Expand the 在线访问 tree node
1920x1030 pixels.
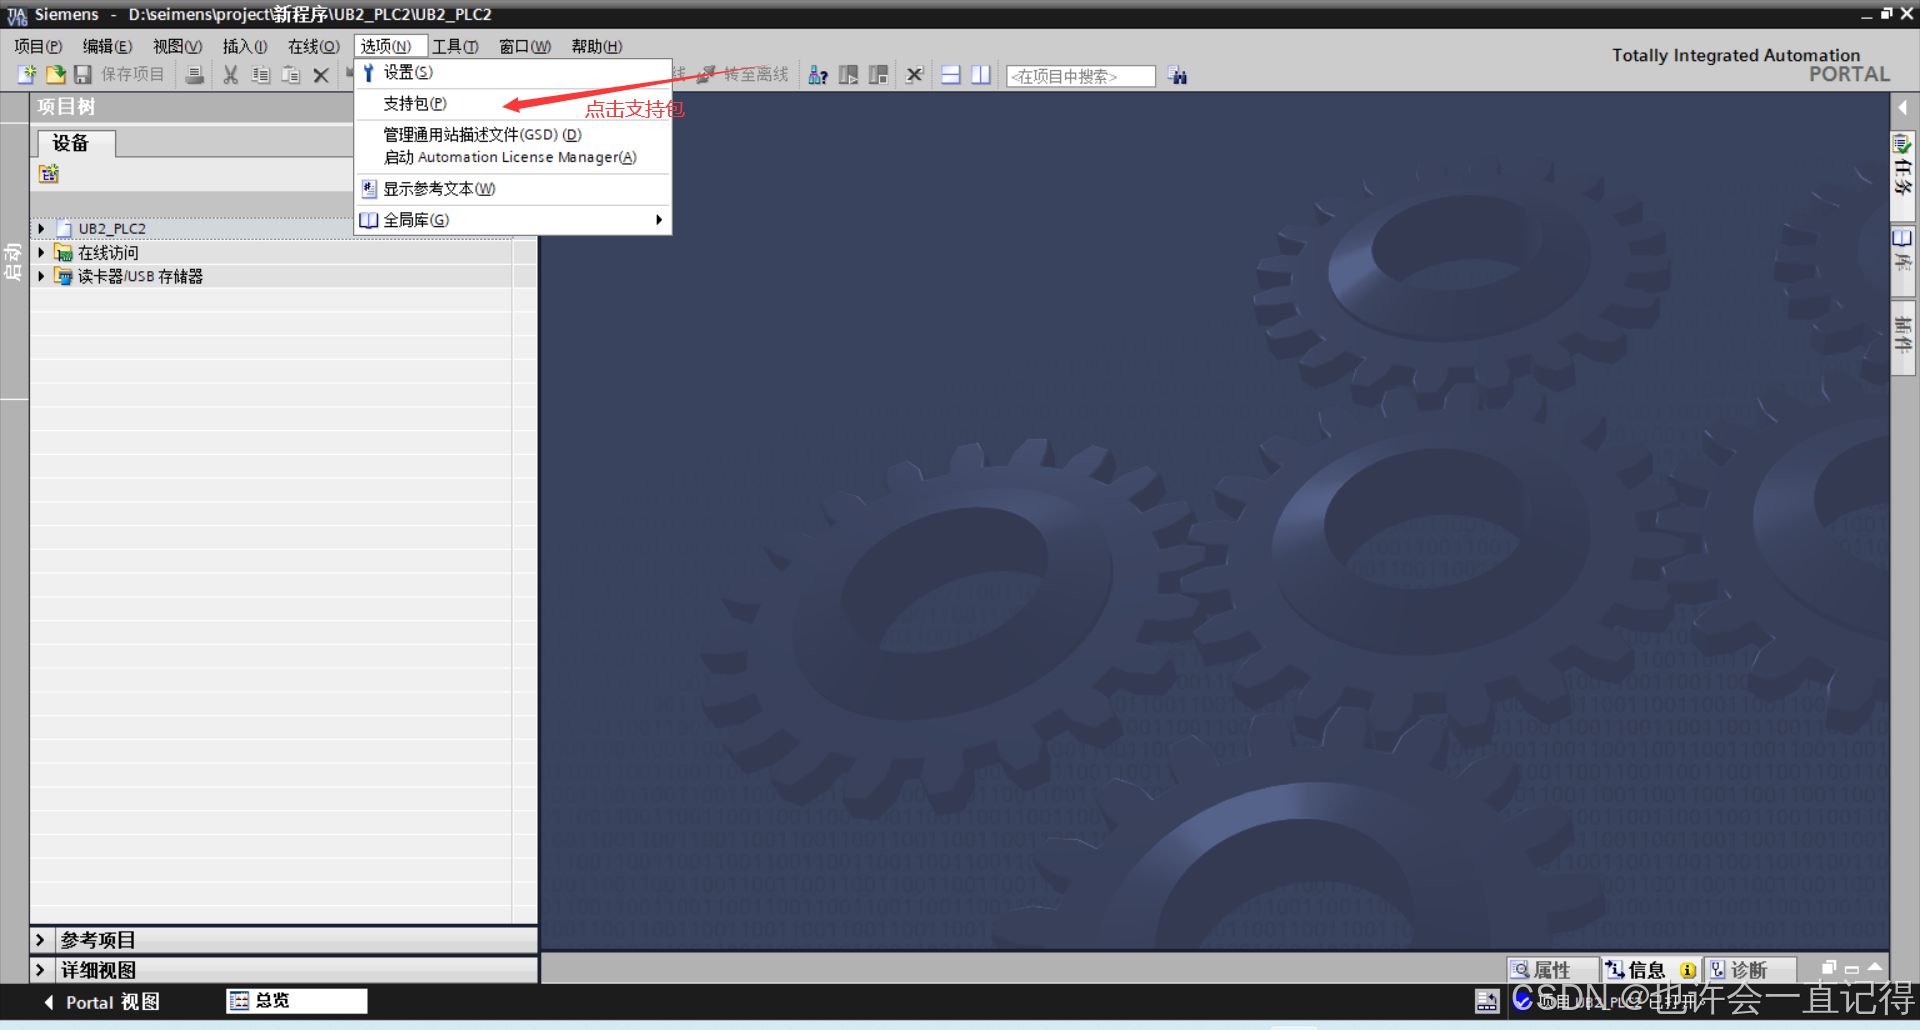(41, 253)
